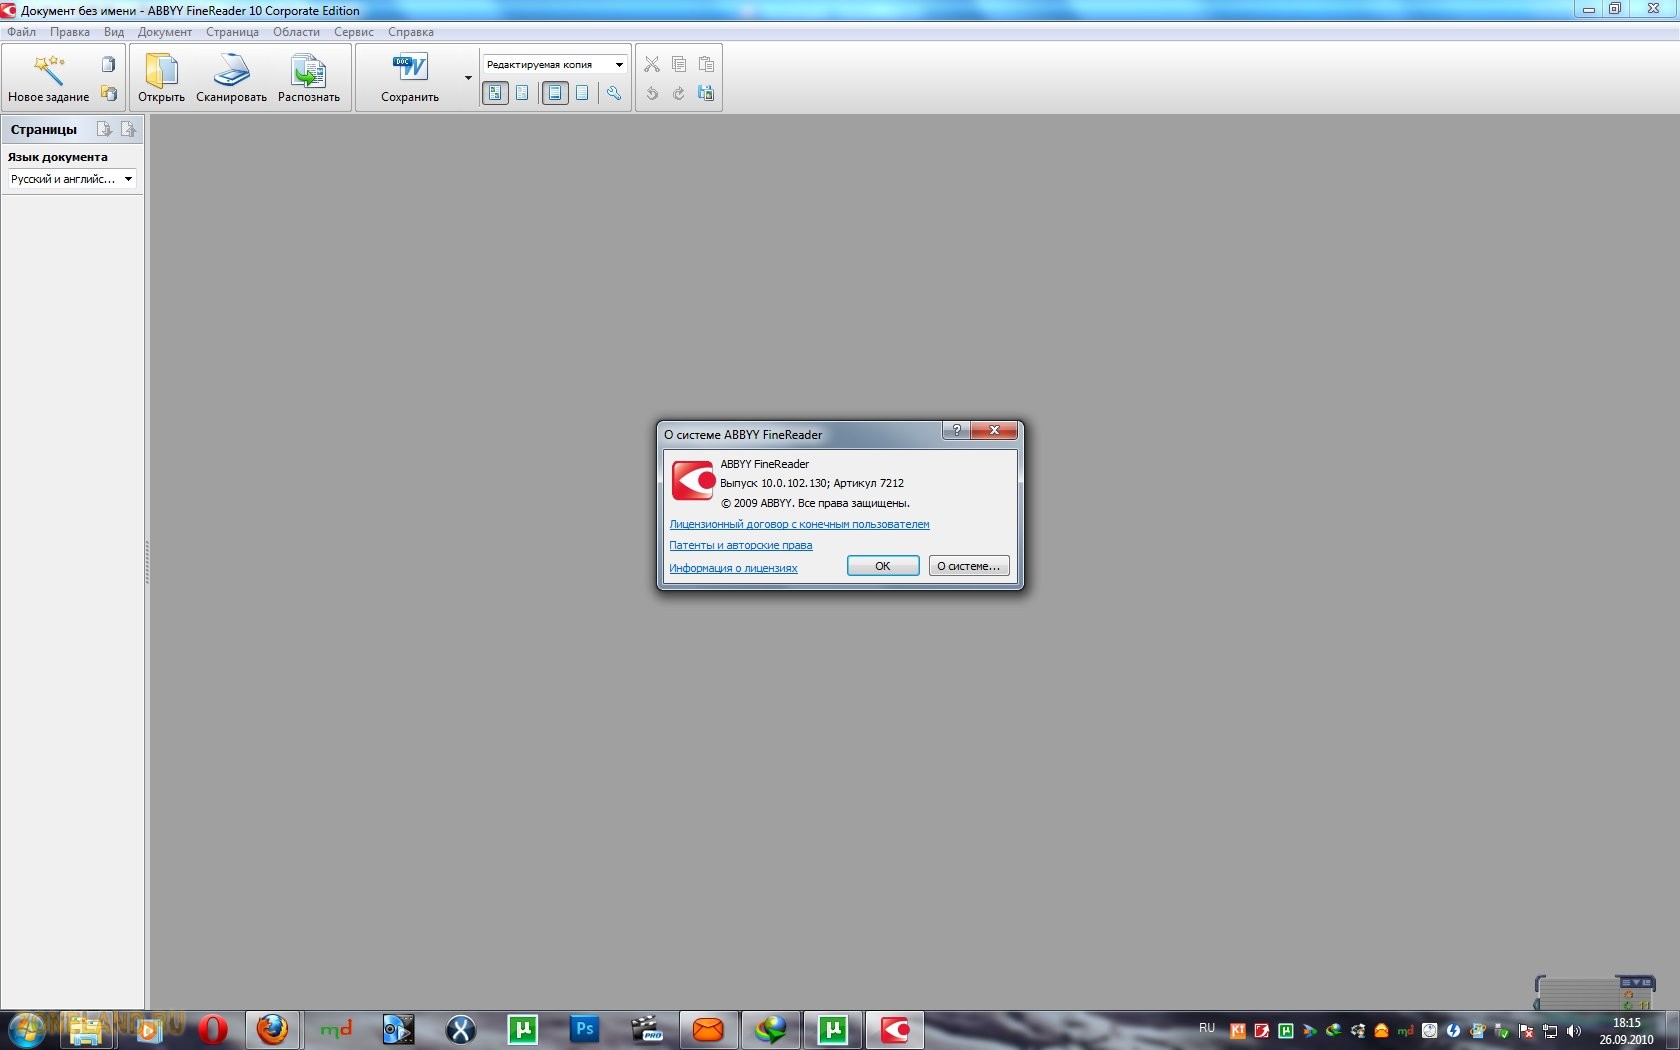1680x1050 pixels.
Task: Switch to Firefox in the taskbar
Action: pos(272,1030)
